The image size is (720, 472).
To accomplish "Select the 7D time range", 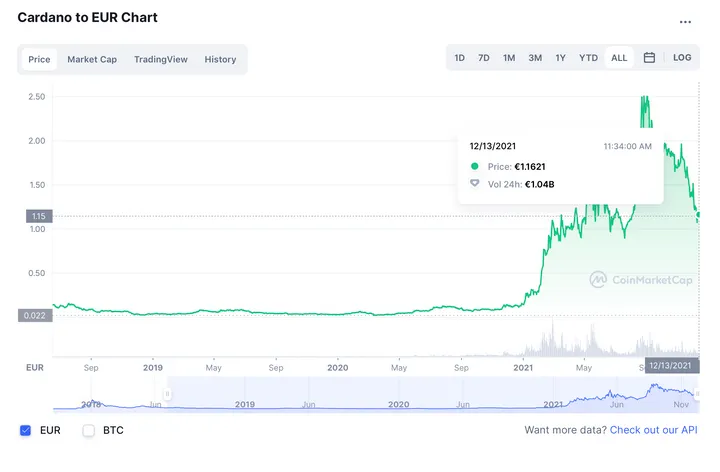I will [484, 58].
